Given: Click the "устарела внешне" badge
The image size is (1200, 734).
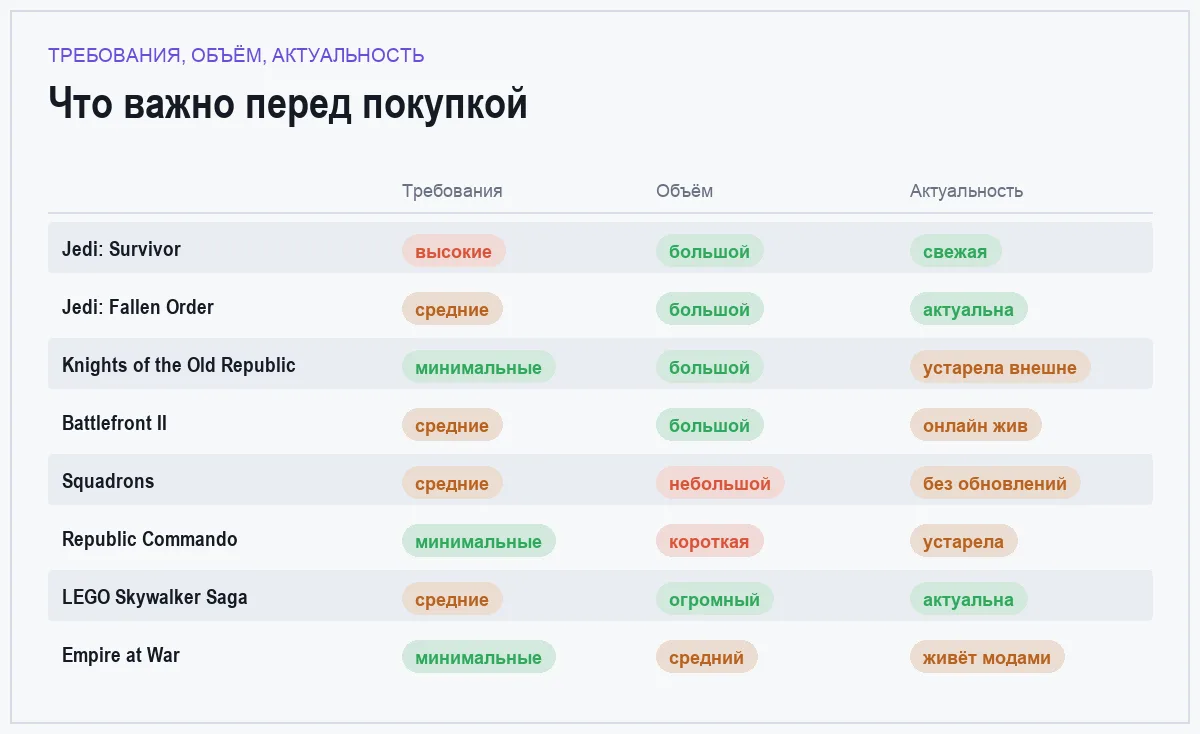Looking at the screenshot, I should coord(1000,367).
